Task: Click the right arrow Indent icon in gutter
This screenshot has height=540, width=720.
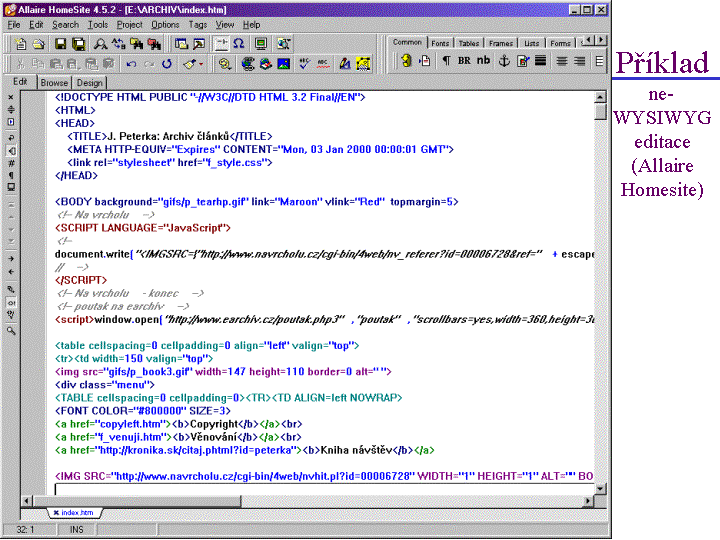Action: point(11,259)
